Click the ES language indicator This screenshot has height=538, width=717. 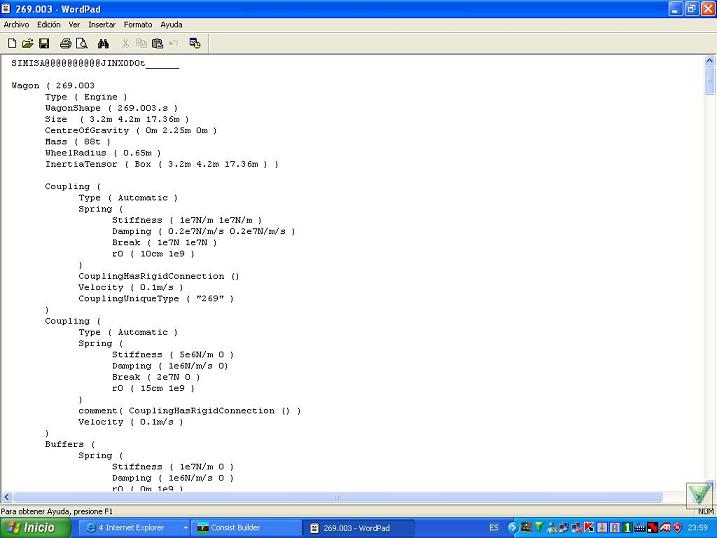[x=494, y=527]
